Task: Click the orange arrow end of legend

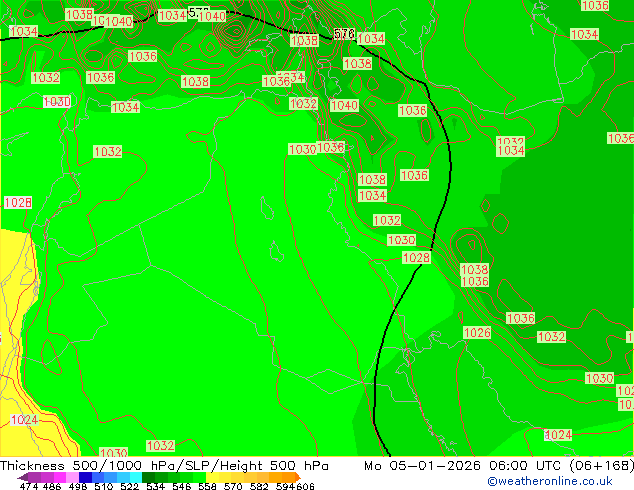Action: tap(298, 477)
